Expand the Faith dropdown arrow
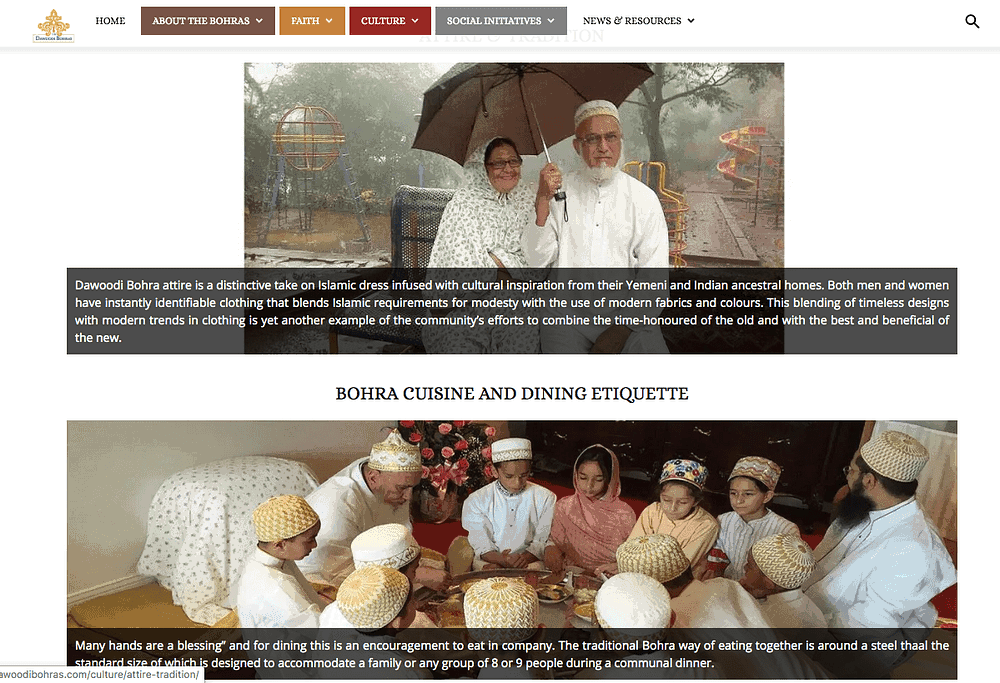Viewport: 1000px width, 683px height. tap(329, 20)
